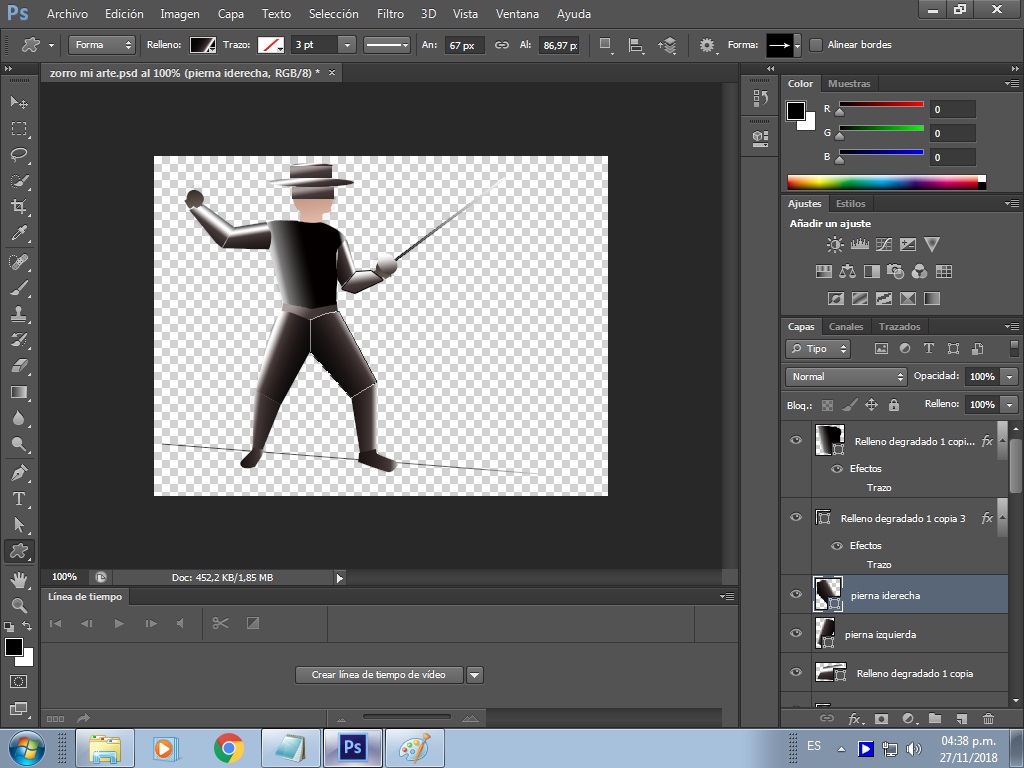This screenshot has height=768, width=1024.
Task: Open layer style fx menu at panel bottom
Action: 855,718
